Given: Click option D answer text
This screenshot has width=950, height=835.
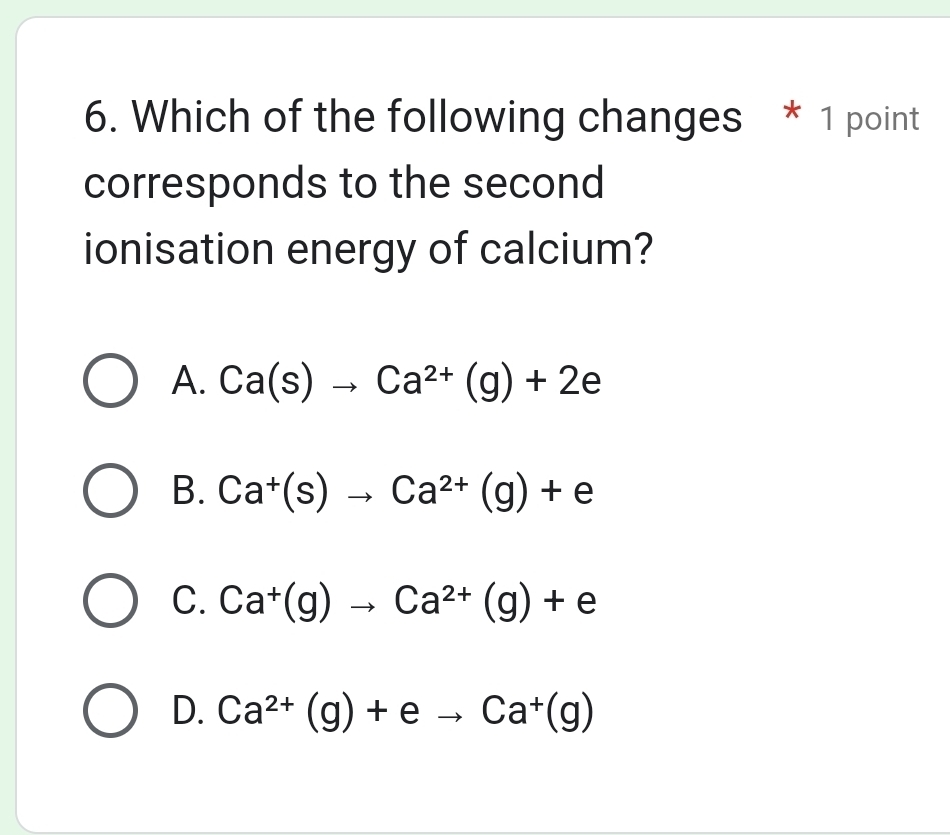Looking at the screenshot, I should coord(383,712).
